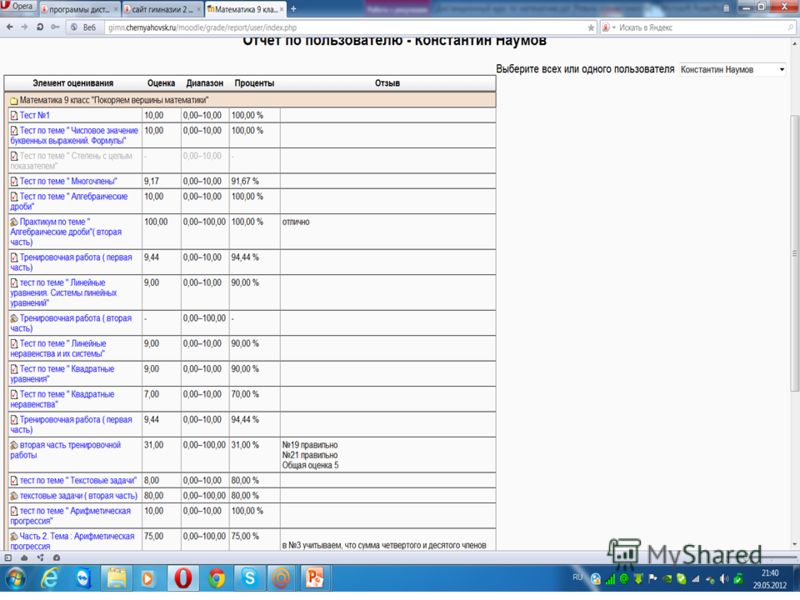Open 'Многочлены' test link

[x=68, y=181]
